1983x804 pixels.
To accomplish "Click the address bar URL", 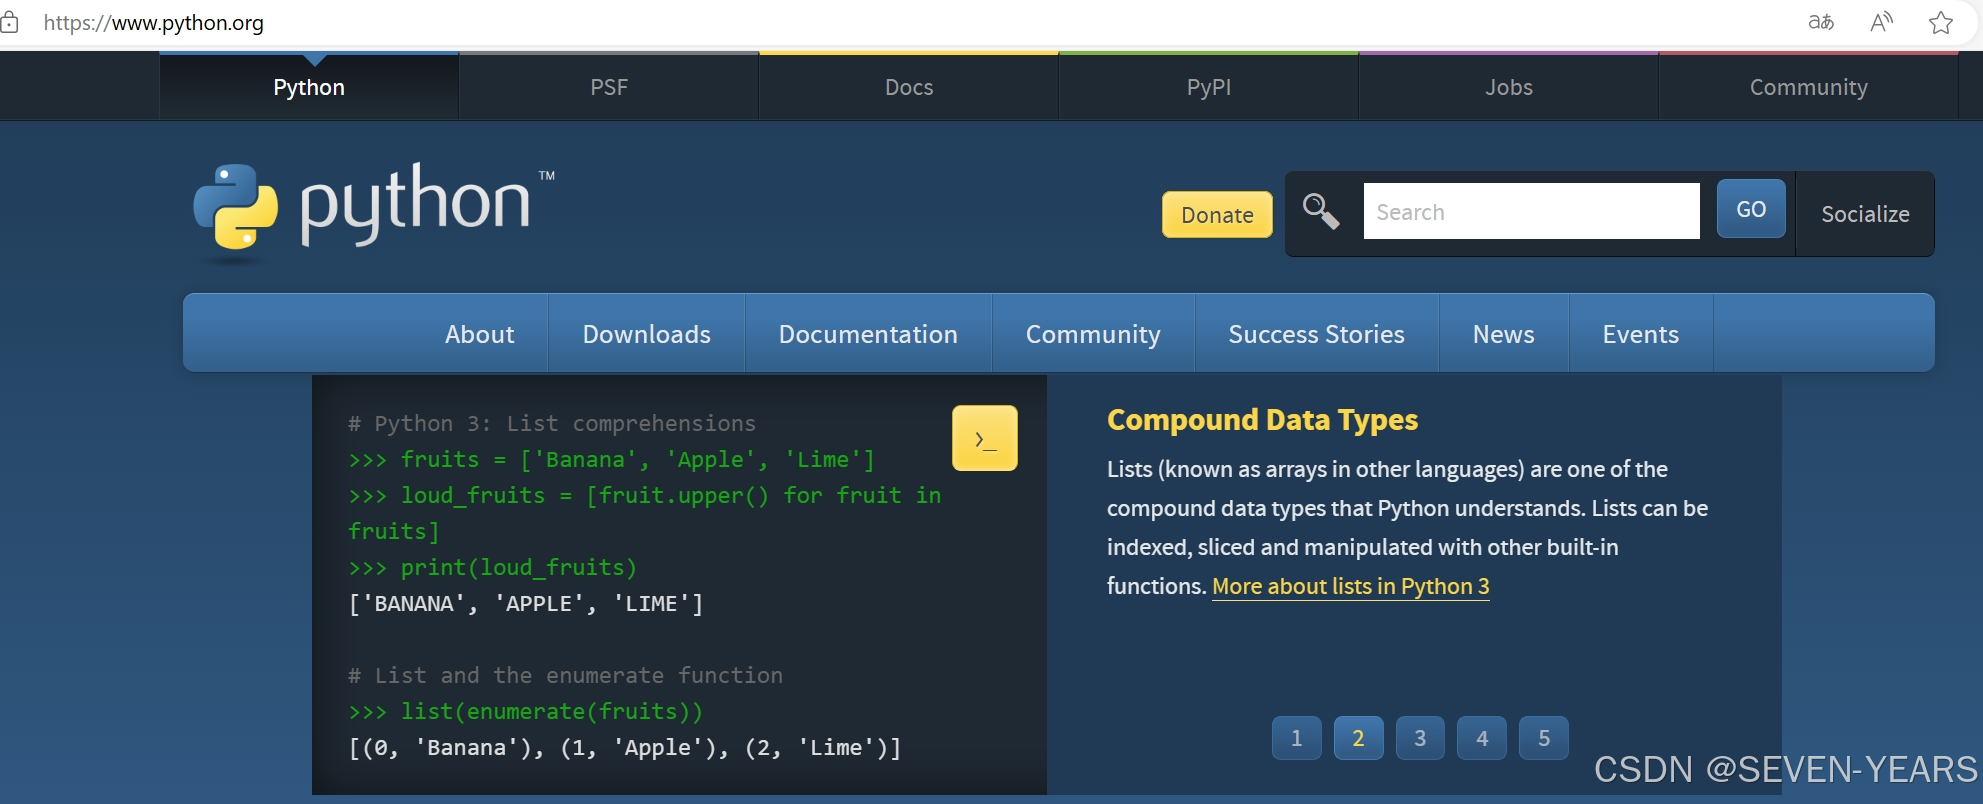I will coord(154,22).
